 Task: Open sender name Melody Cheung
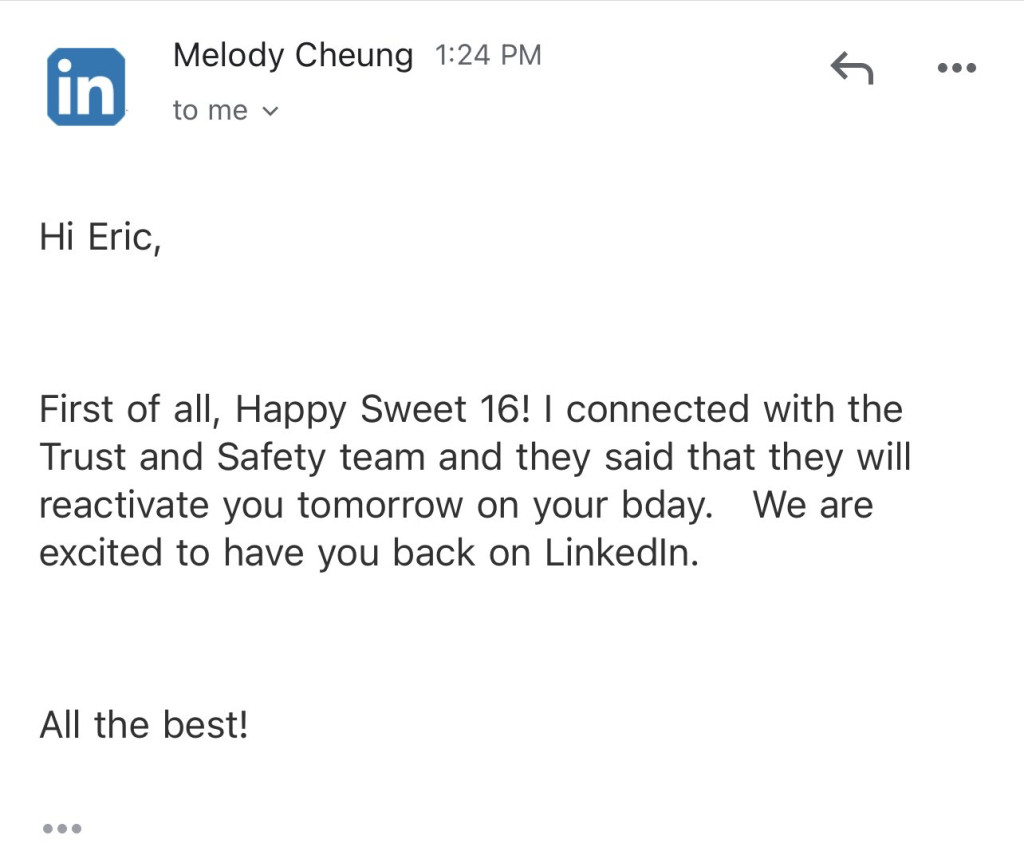point(292,55)
